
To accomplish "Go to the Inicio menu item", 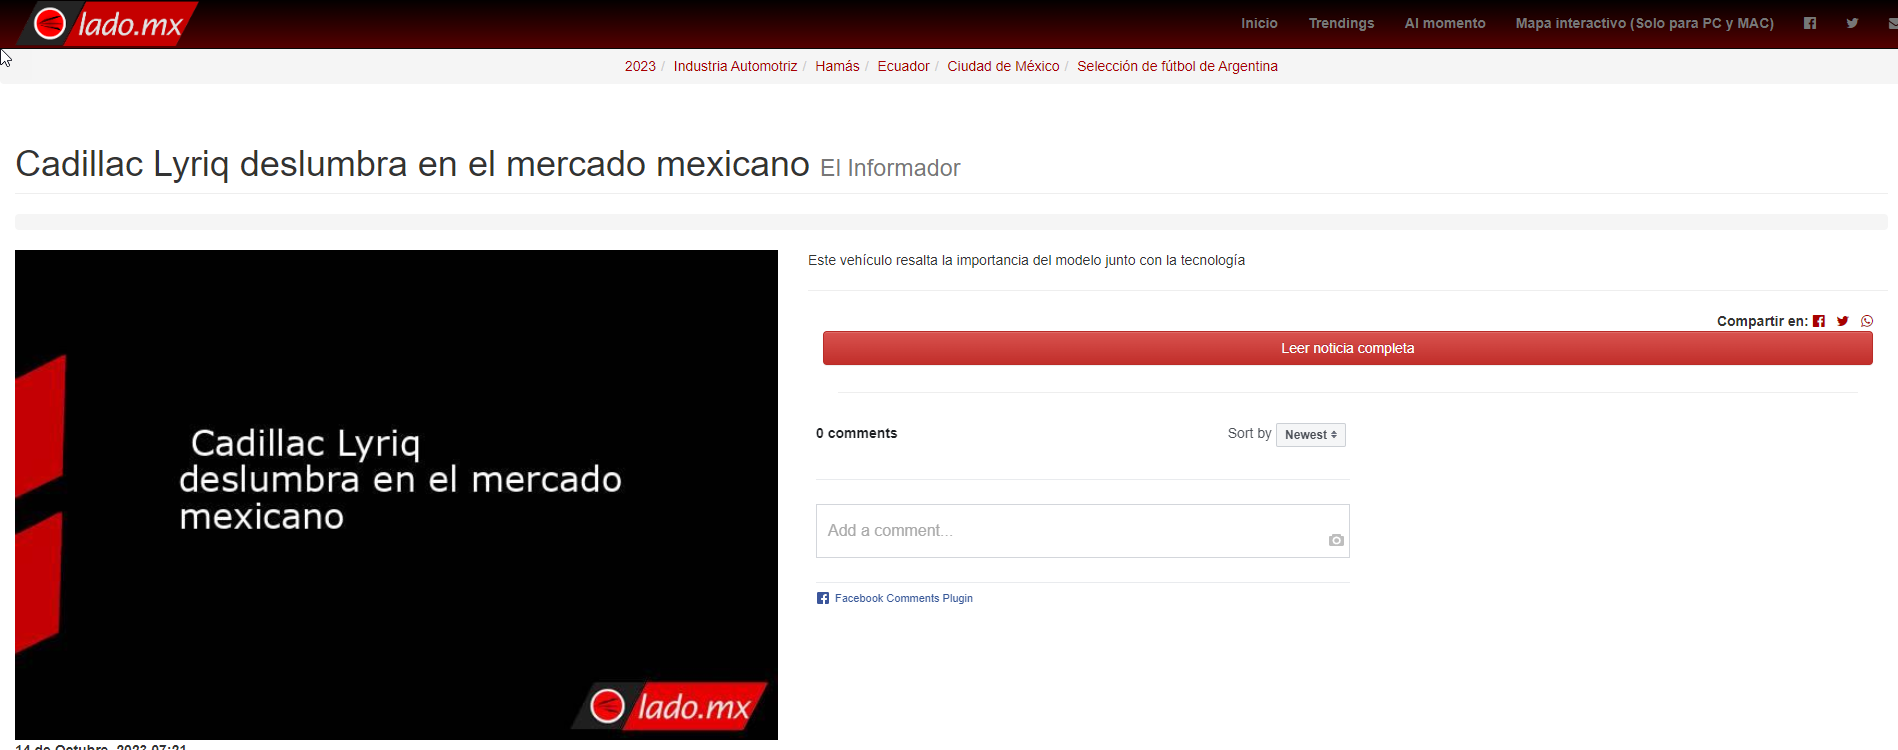I will (x=1259, y=23).
